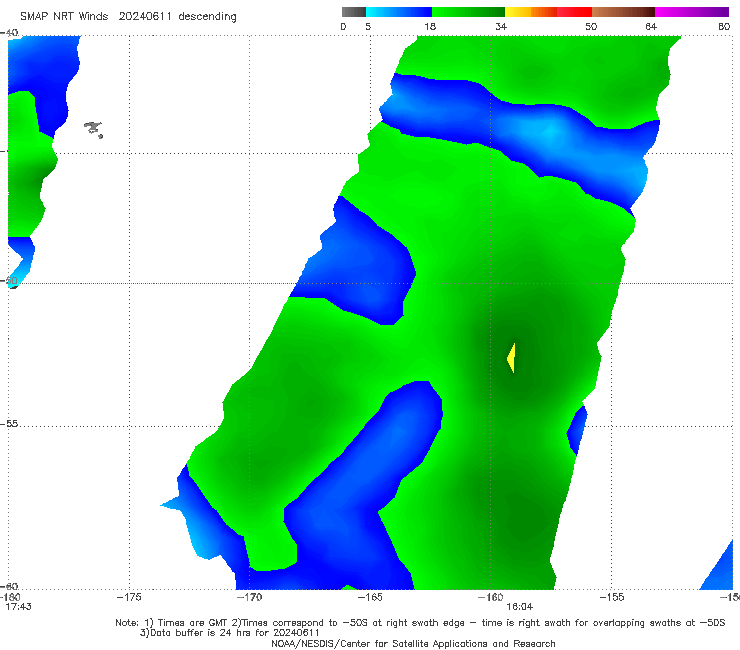Image resolution: width=740 pixels, height=650 pixels.
Task: Click the magenta-purple segment of the color bar
Action: pos(692,12)
